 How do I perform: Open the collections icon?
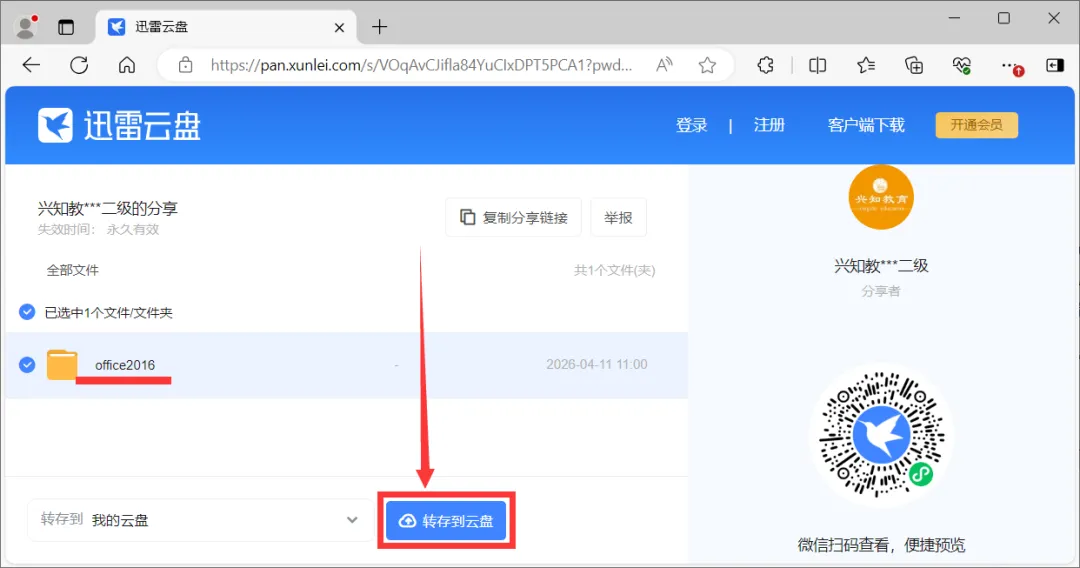coord(913,65)
